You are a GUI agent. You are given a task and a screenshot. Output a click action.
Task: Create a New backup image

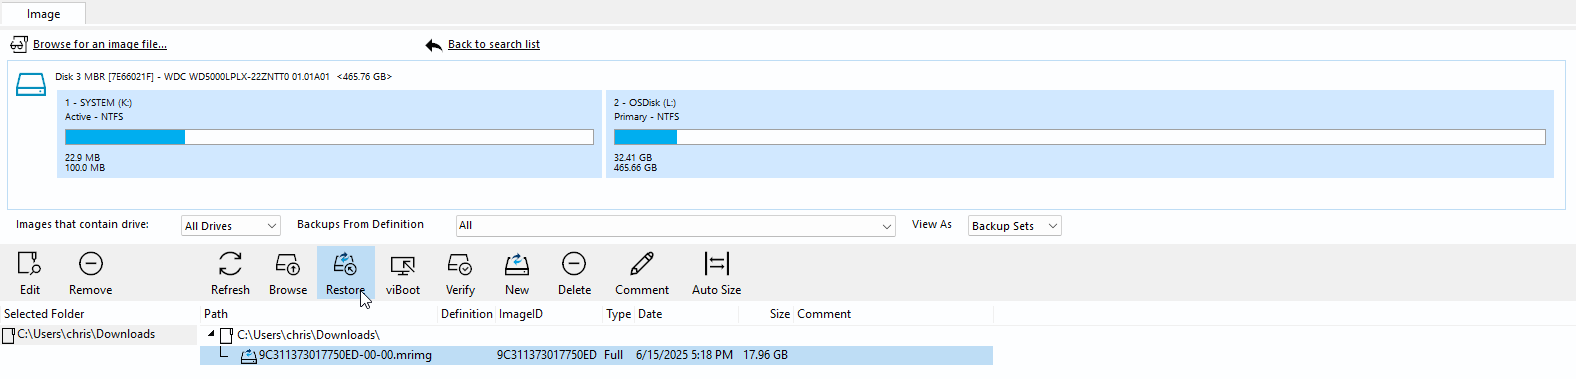[517, 273]
